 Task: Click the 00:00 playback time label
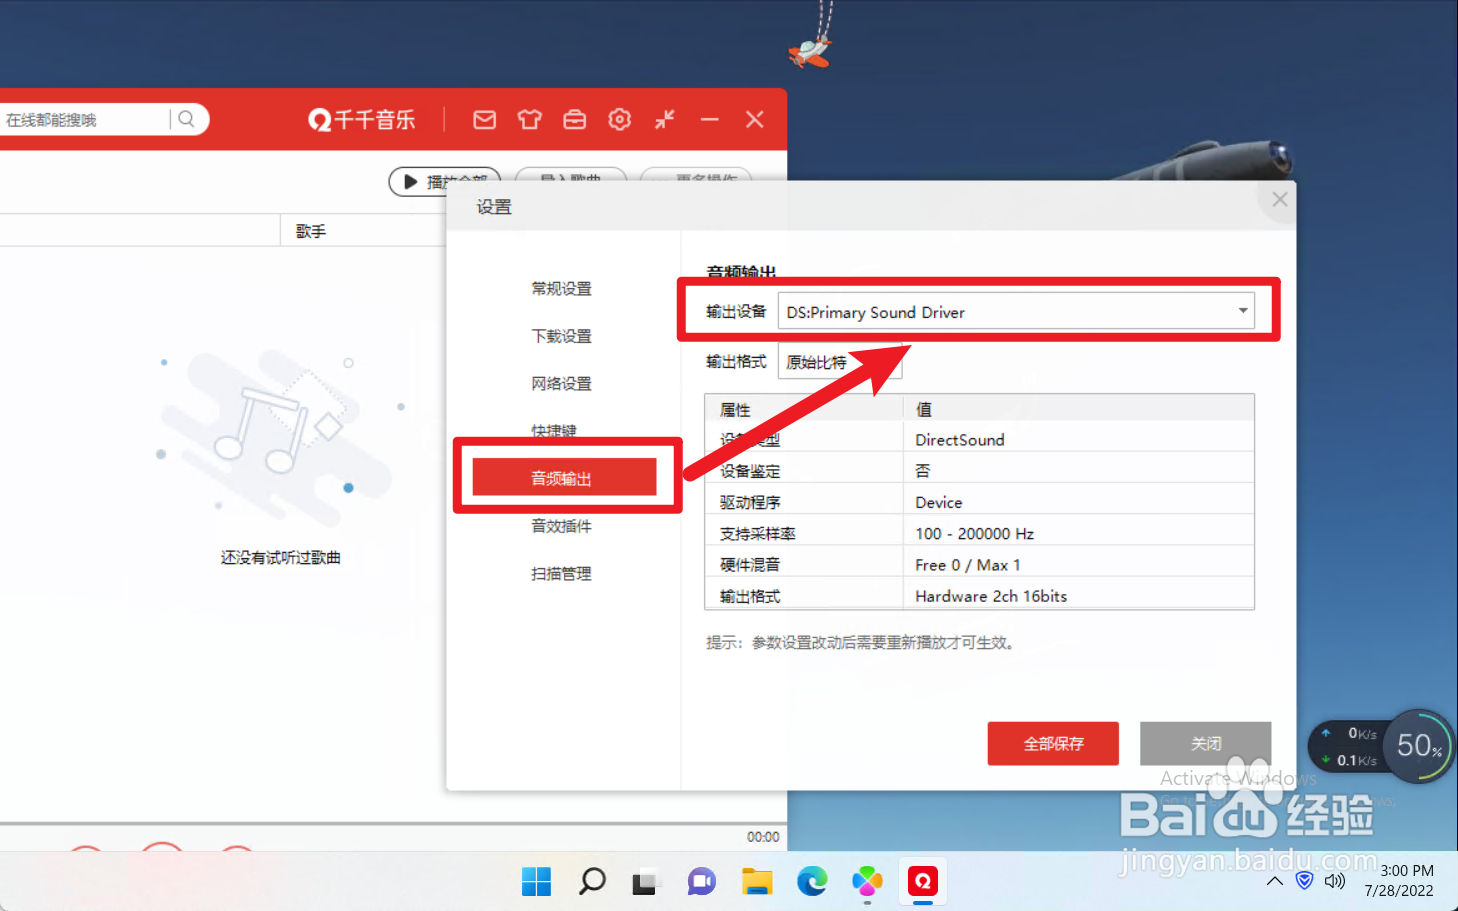click(763, 837)
